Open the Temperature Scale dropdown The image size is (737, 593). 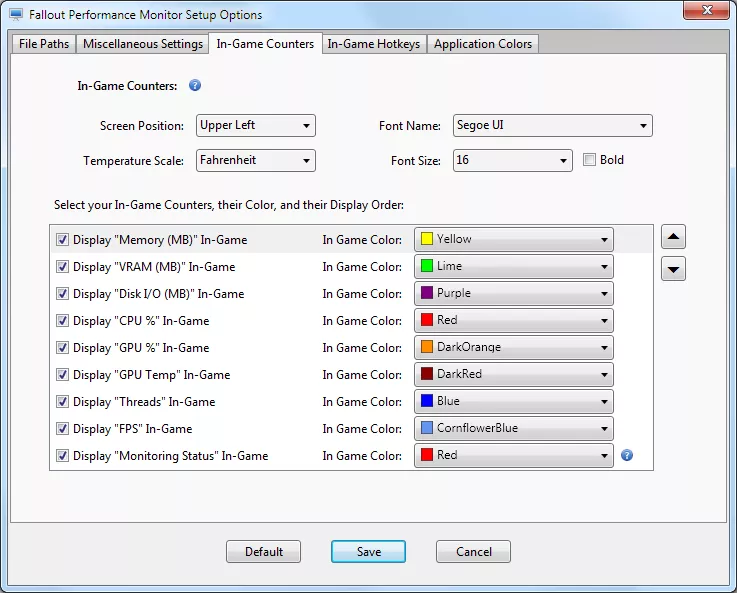pyautogui.click(x=256, y=161)
